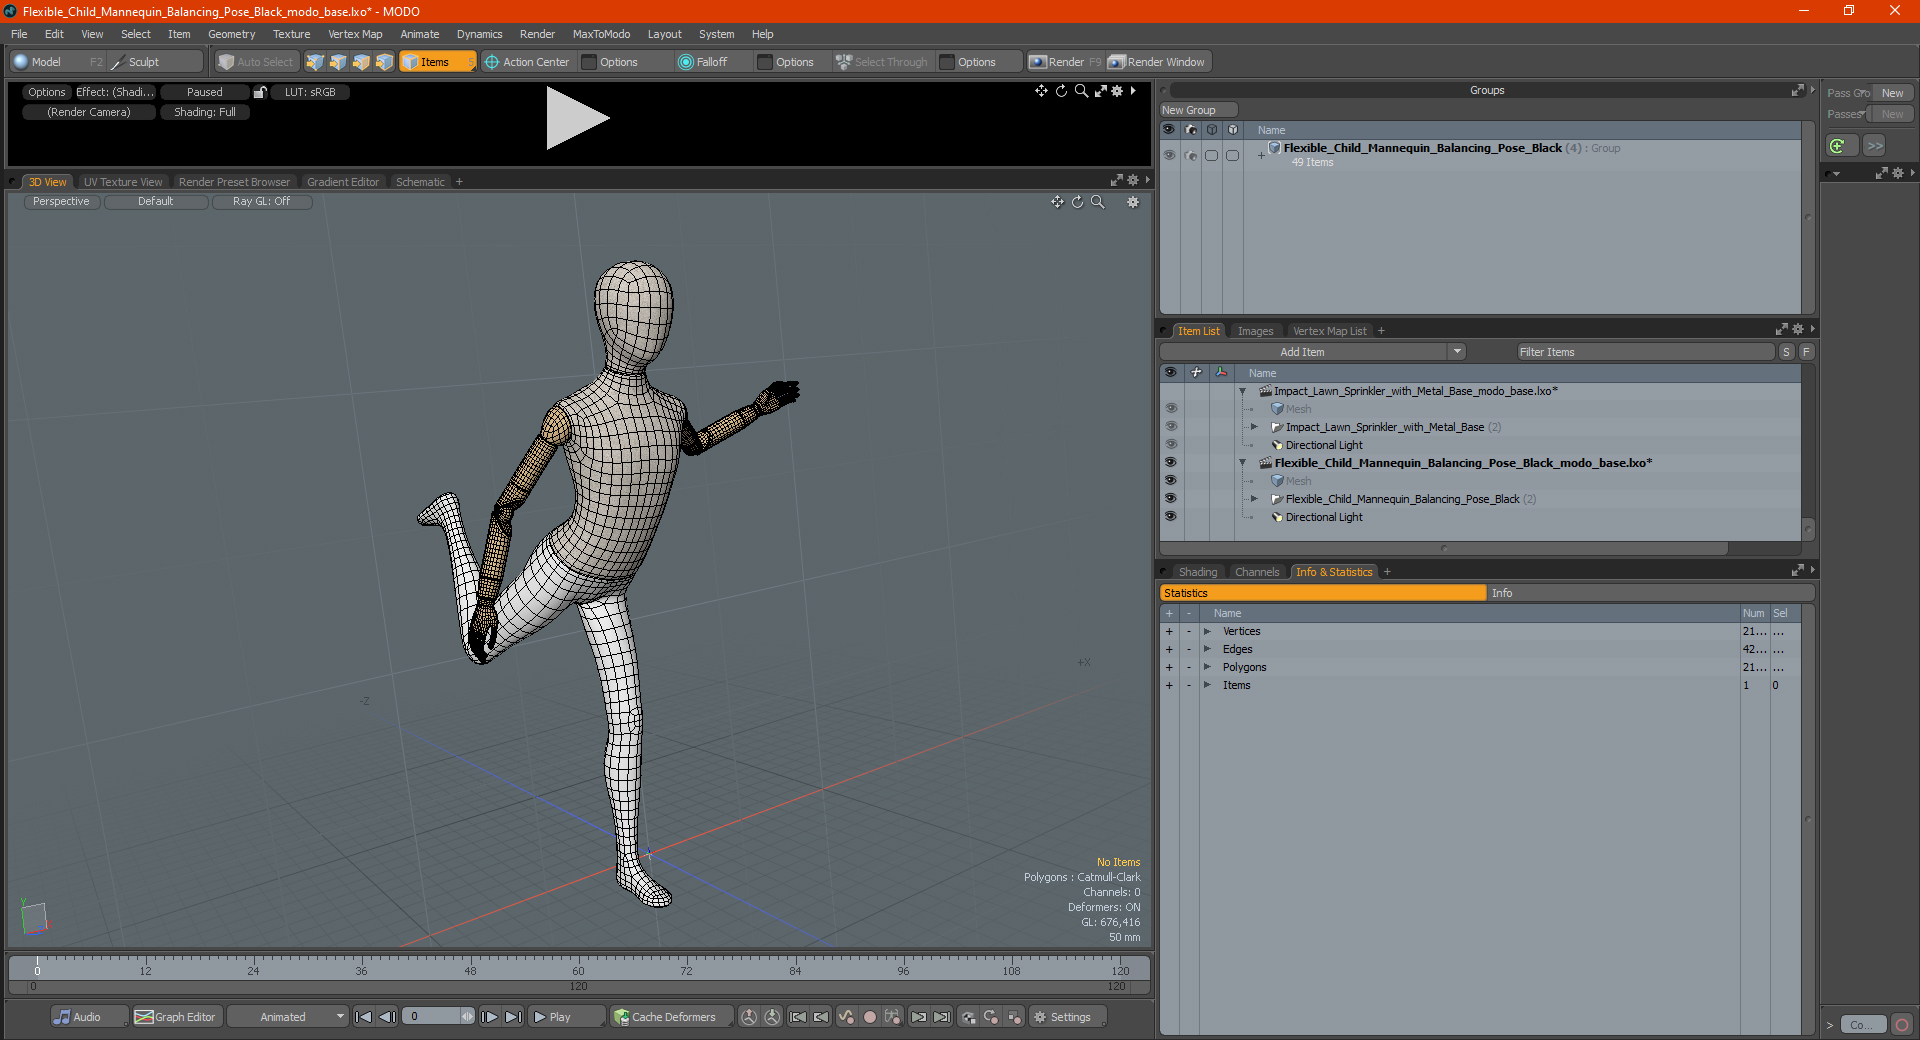
Task: Toggle visibility of Impact_Lawn_Sprinkler_with_Metal_Base item
Action: point(1170,427)
